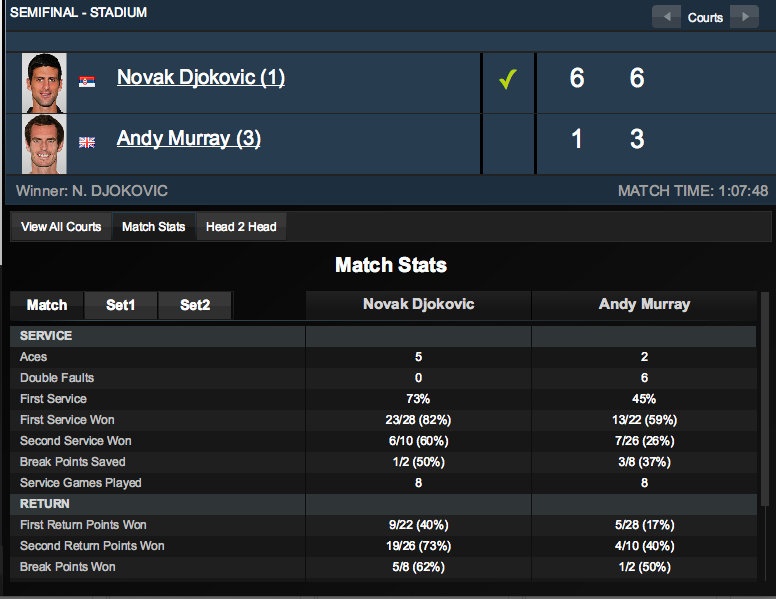Select the Match Stats tab

click(x=153, y=227)
